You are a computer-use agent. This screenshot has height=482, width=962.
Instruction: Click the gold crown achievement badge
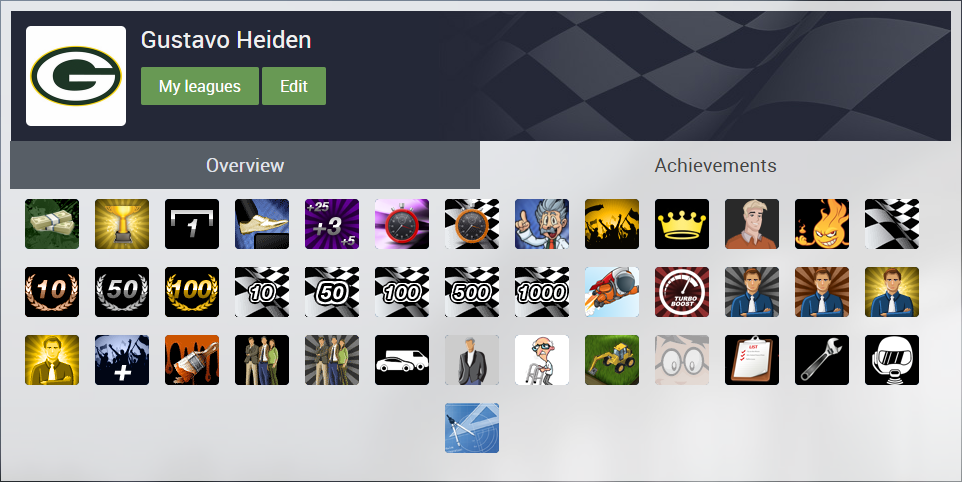682,224
